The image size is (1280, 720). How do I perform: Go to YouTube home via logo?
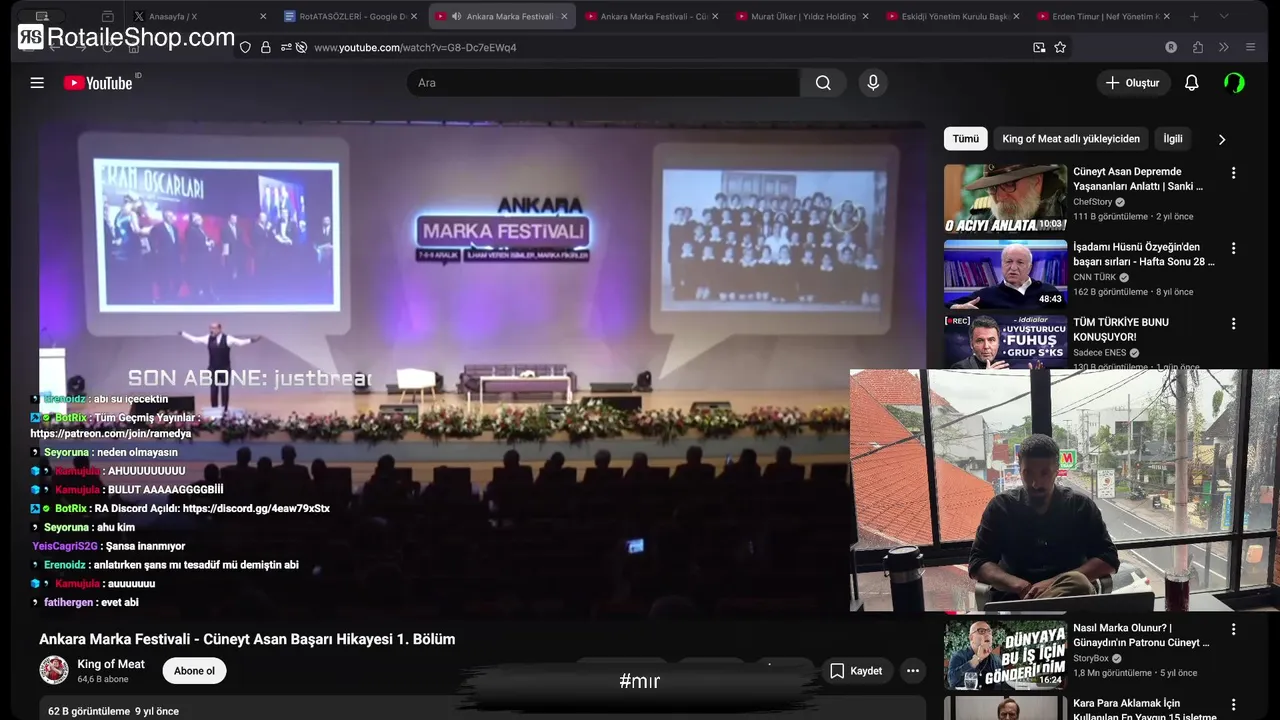(98, 83)
